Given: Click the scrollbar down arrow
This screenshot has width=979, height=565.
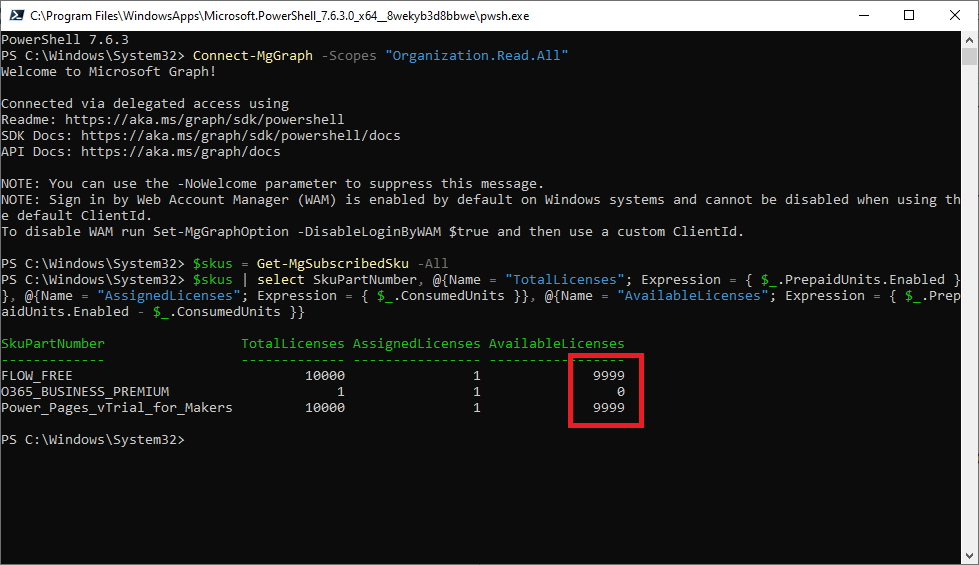Looking at the screenshot, I should [x=969, y=556].
